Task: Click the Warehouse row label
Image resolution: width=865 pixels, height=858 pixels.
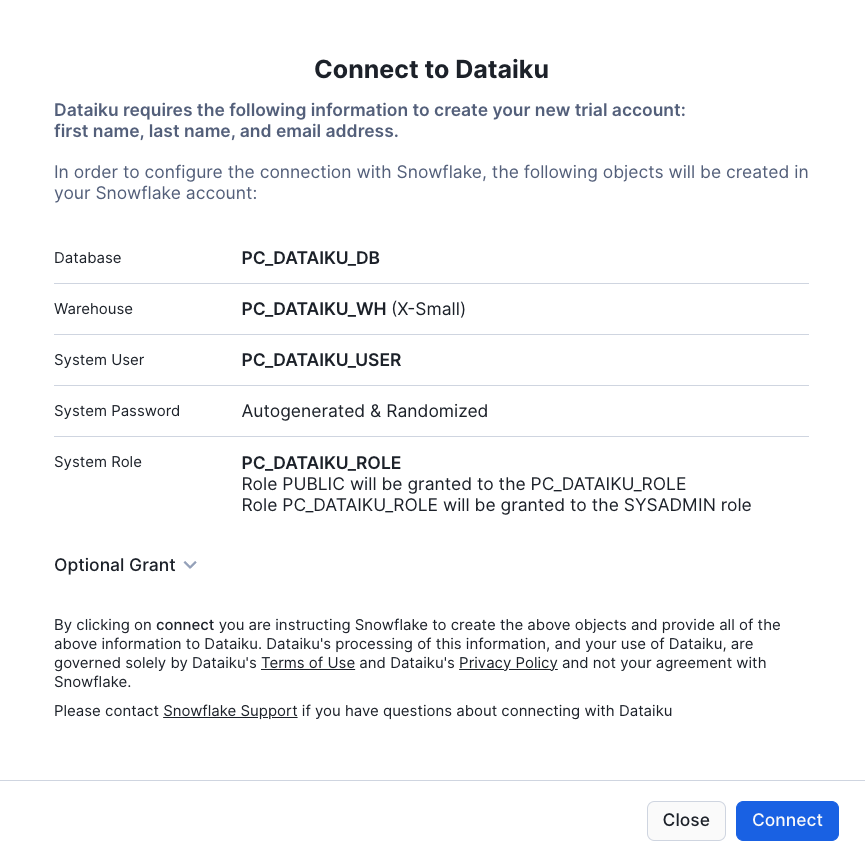Action: coord(93,309)
